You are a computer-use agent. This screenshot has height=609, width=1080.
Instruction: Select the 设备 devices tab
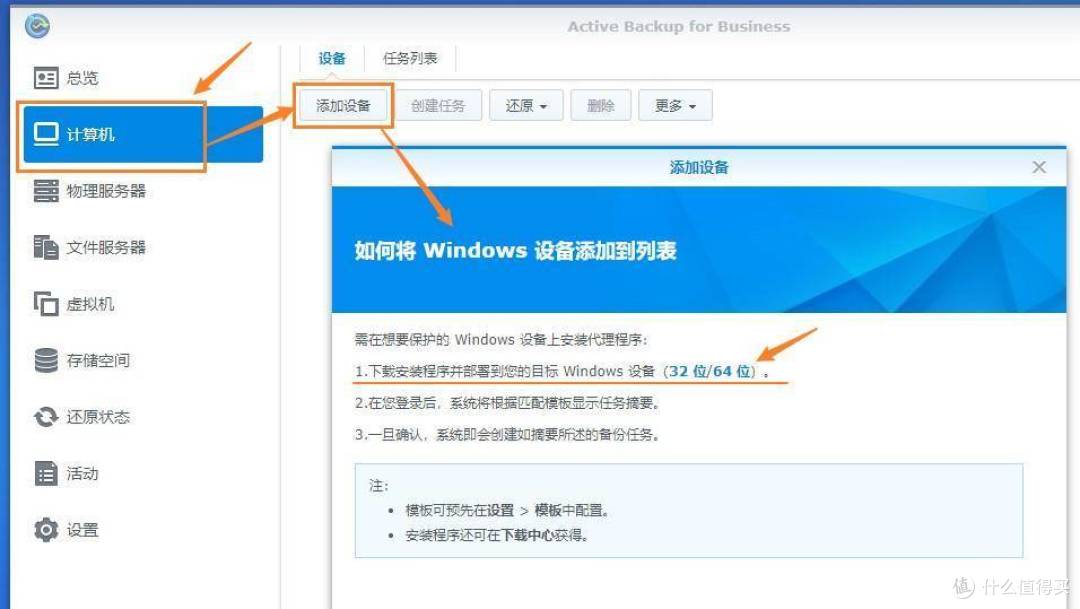point(333,58)
